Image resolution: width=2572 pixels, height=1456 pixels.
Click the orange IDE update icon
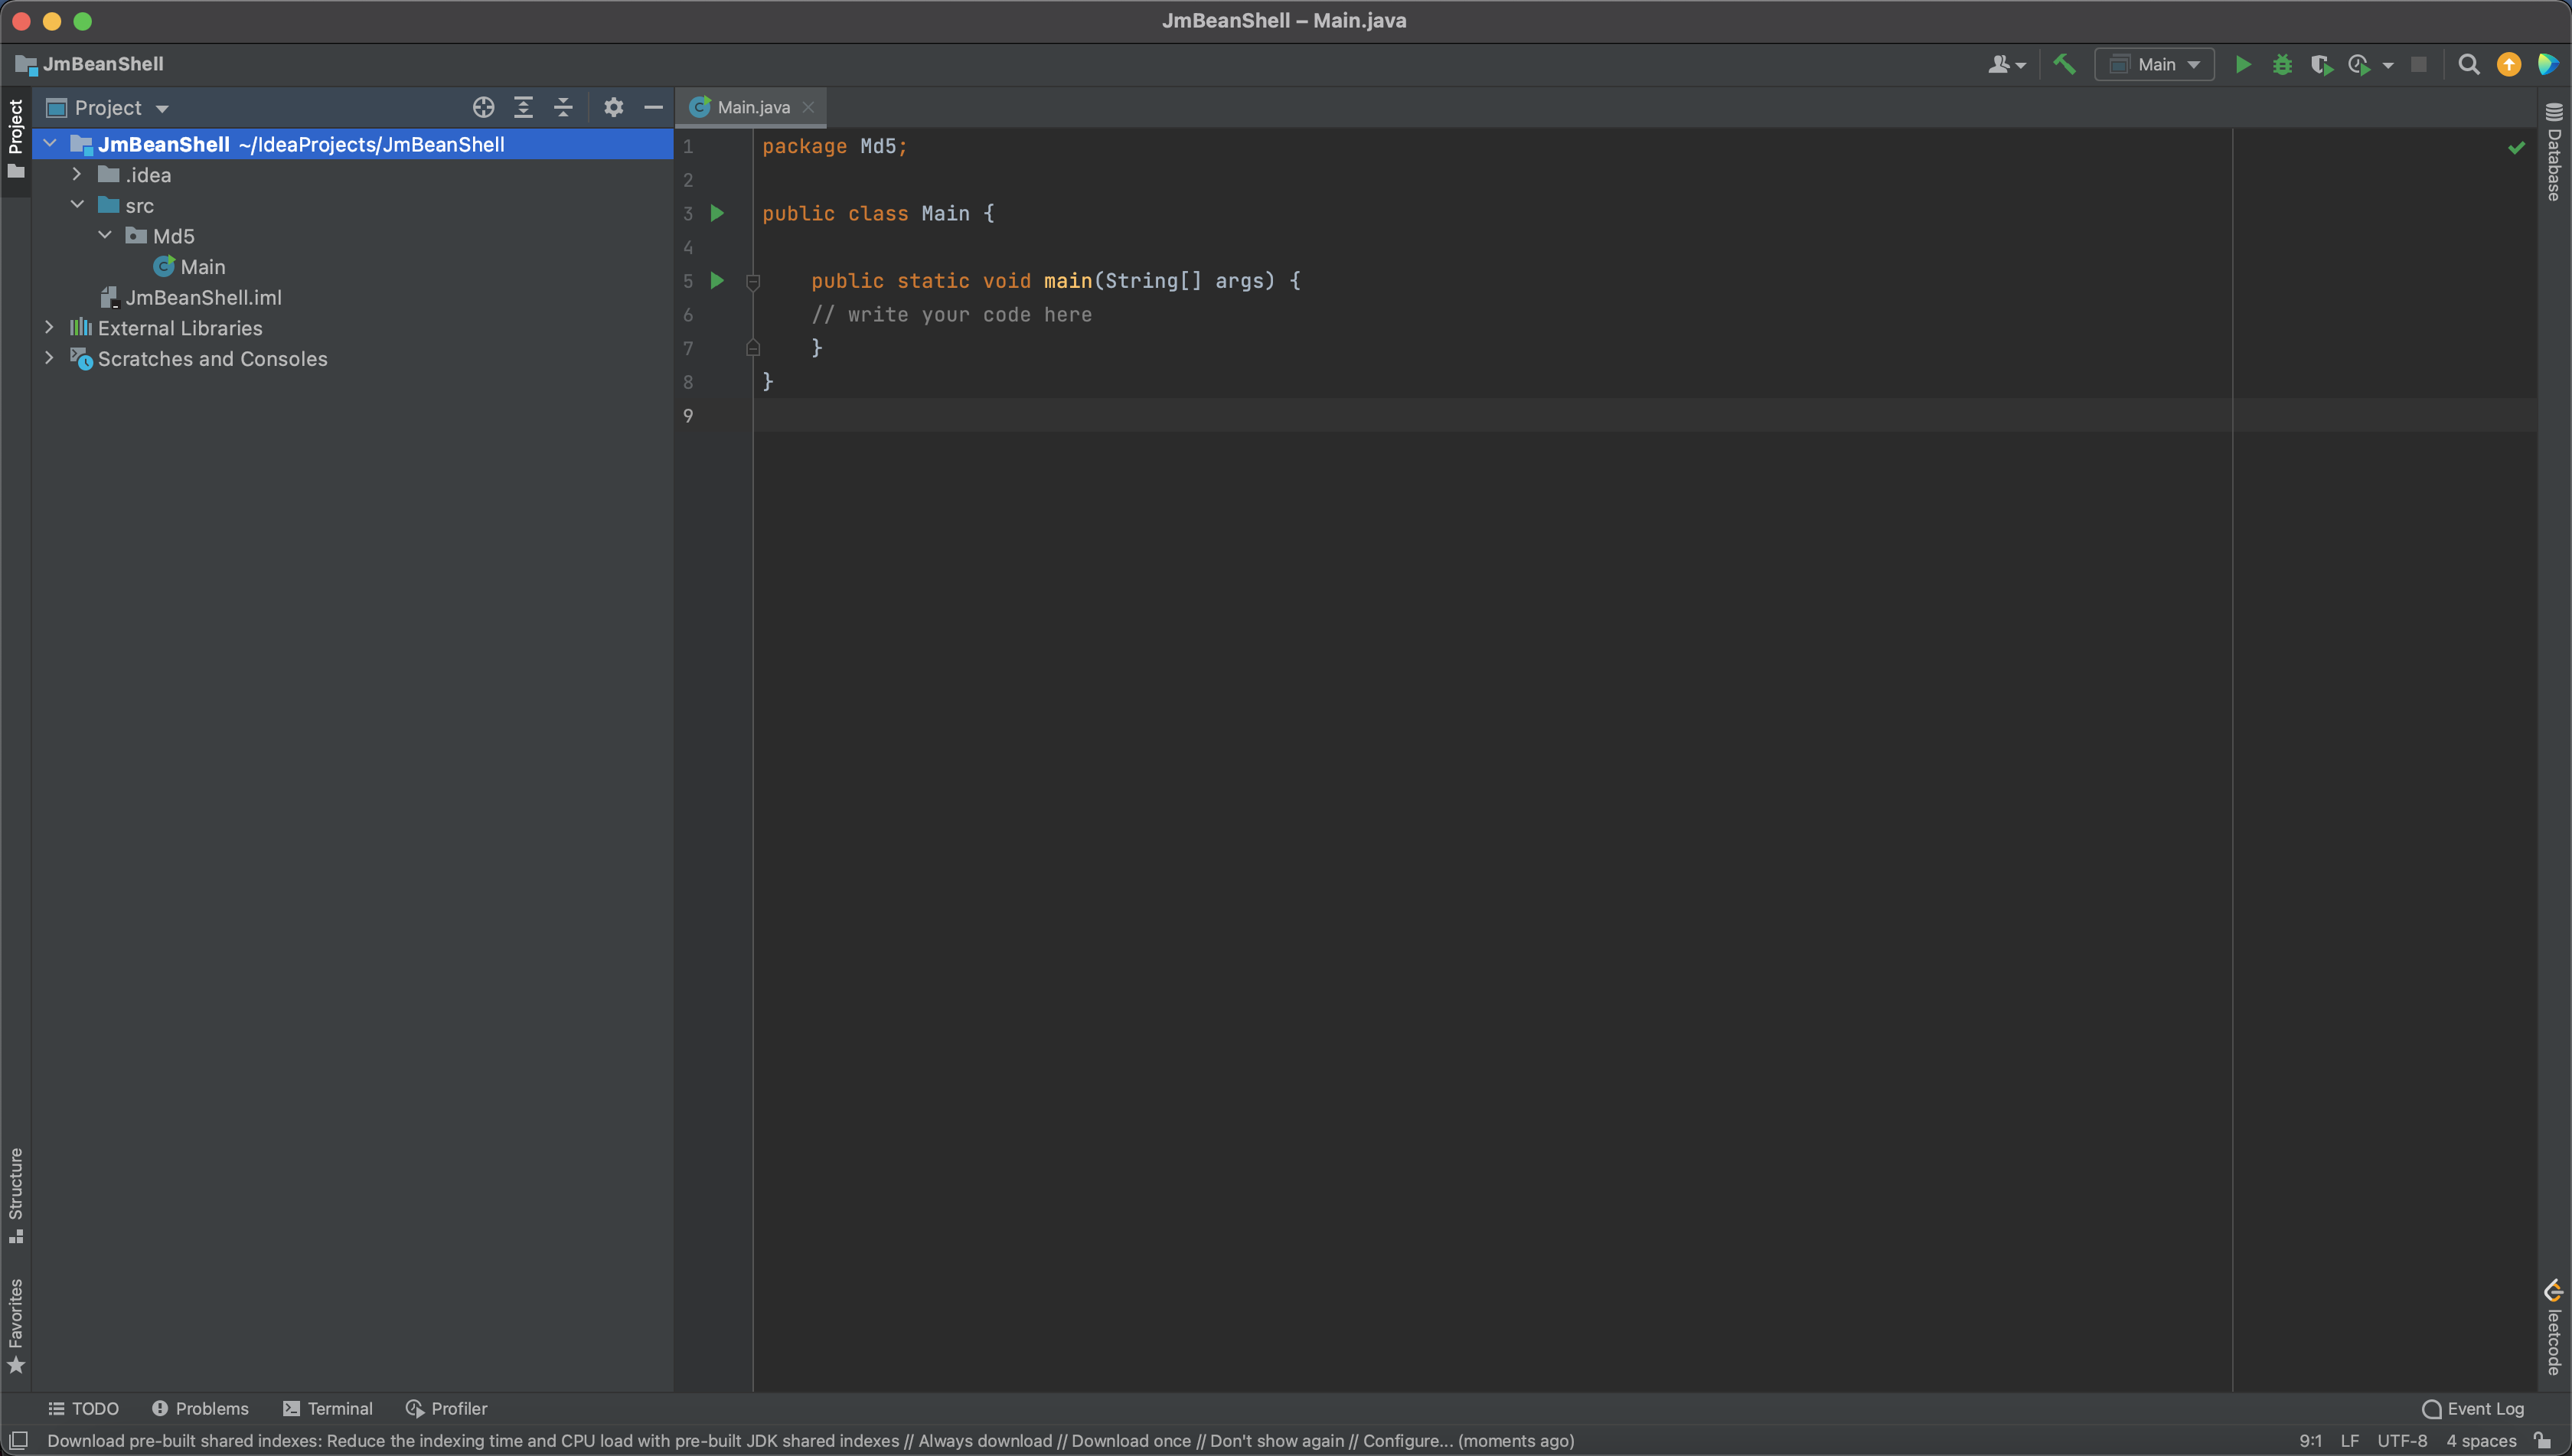click(x=2509, y=64)
